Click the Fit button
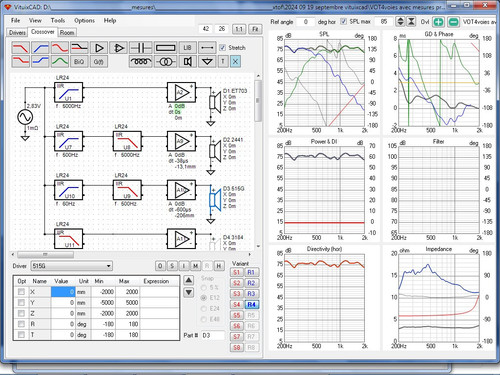Viewport: 500px width, 375px height. click(255, 29)
